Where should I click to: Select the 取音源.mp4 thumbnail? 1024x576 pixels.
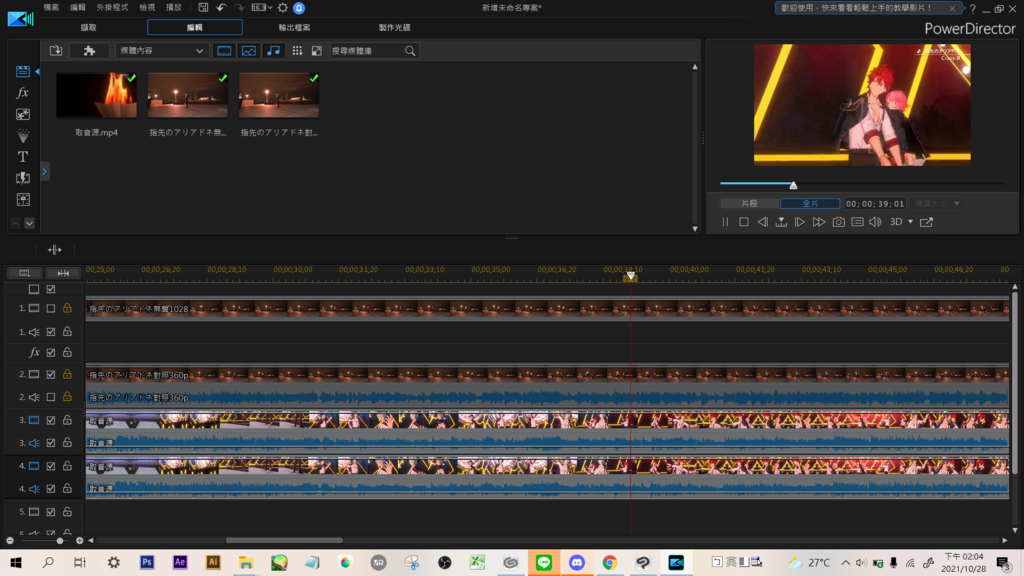click(97, 95)
